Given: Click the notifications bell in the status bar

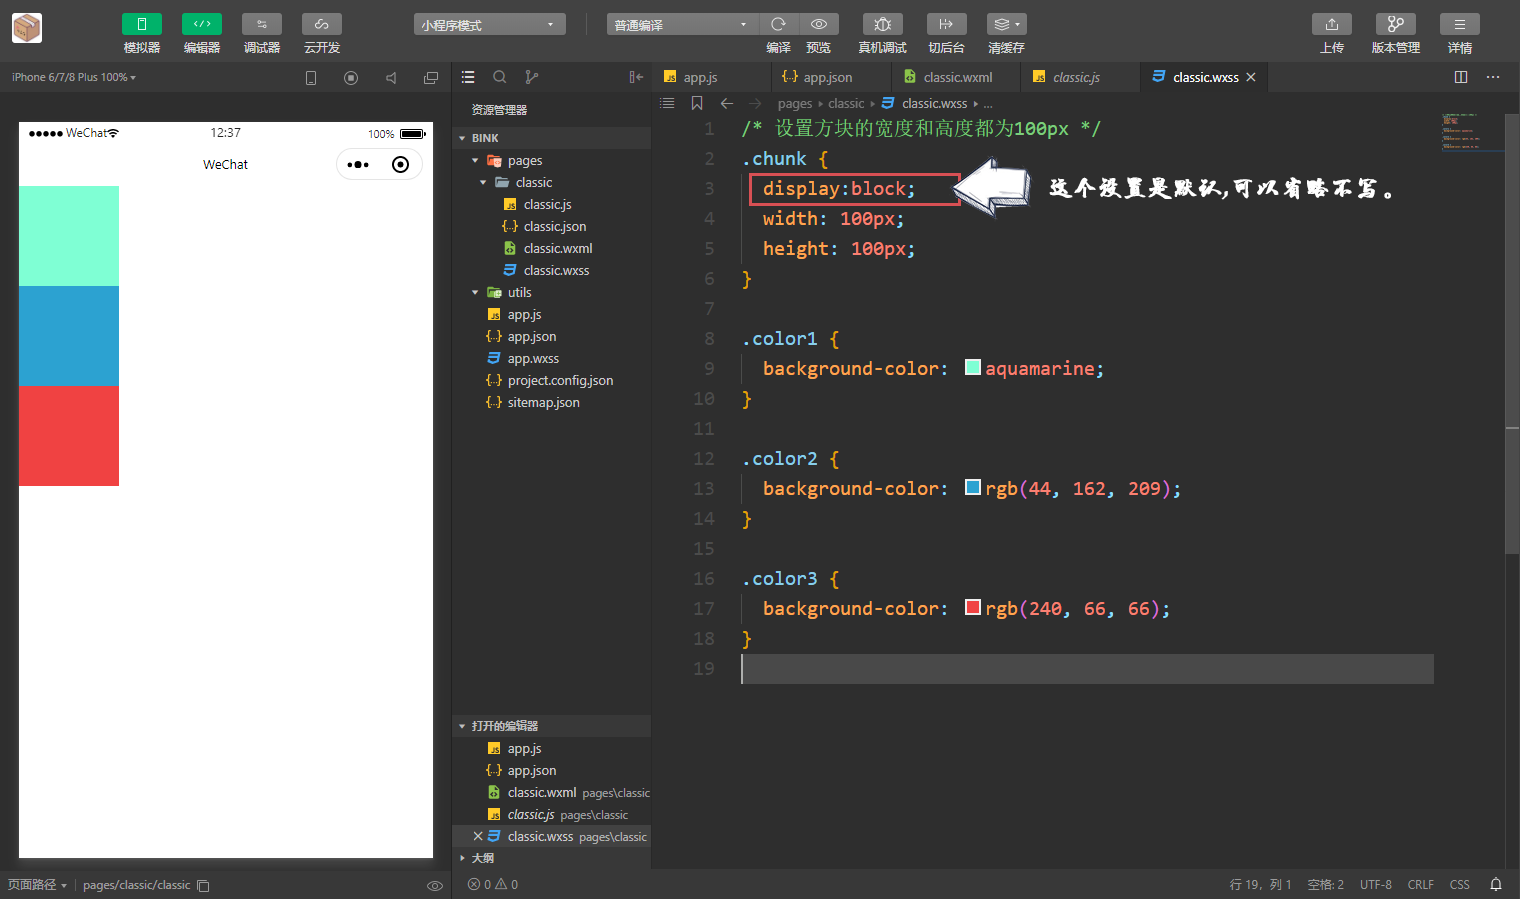Looking at the screenshot, I should pos(1496,884).
